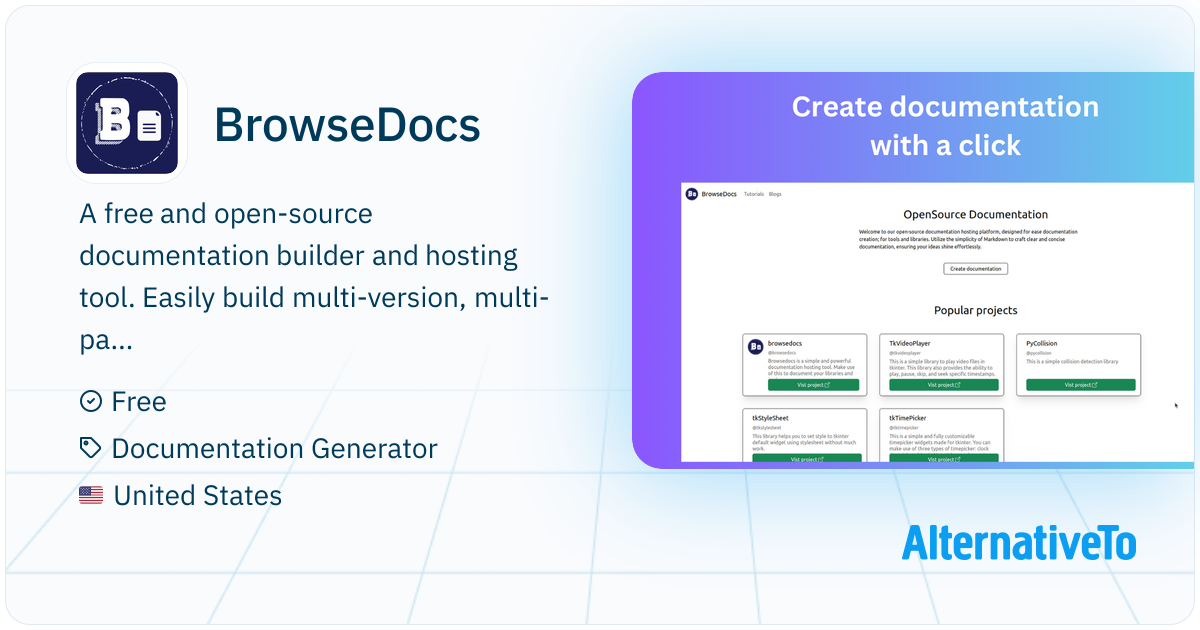The height and width of the screenshot is (630, 1200).
Task: Click the tag icon beside Documentation Generator
Action: [91, 448]
